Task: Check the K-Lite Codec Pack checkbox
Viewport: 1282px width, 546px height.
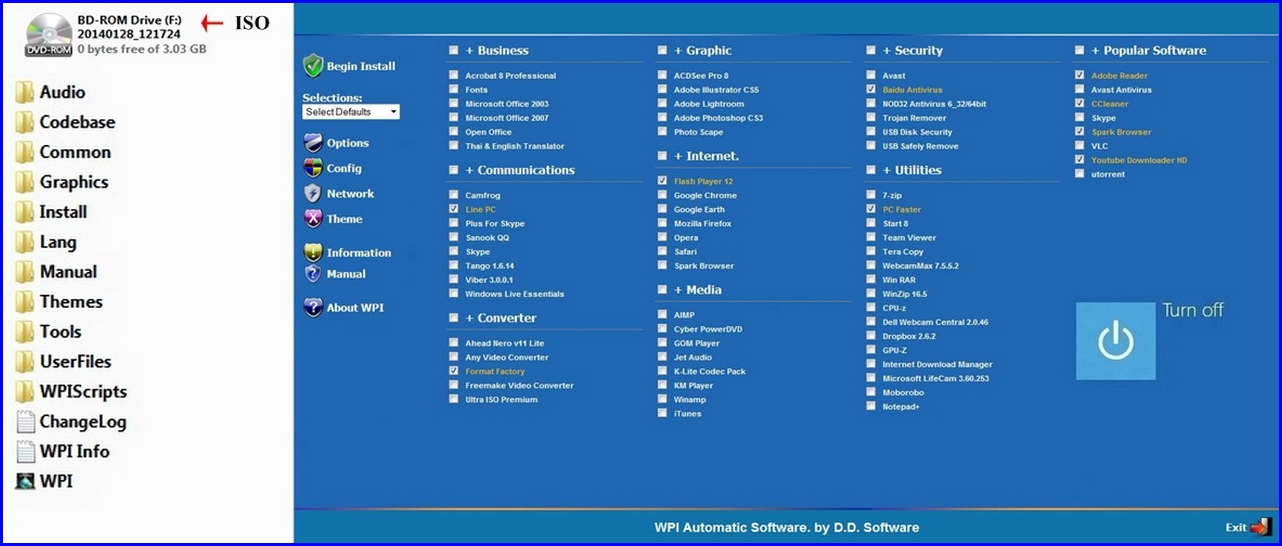Action: (x=663, y=371)
